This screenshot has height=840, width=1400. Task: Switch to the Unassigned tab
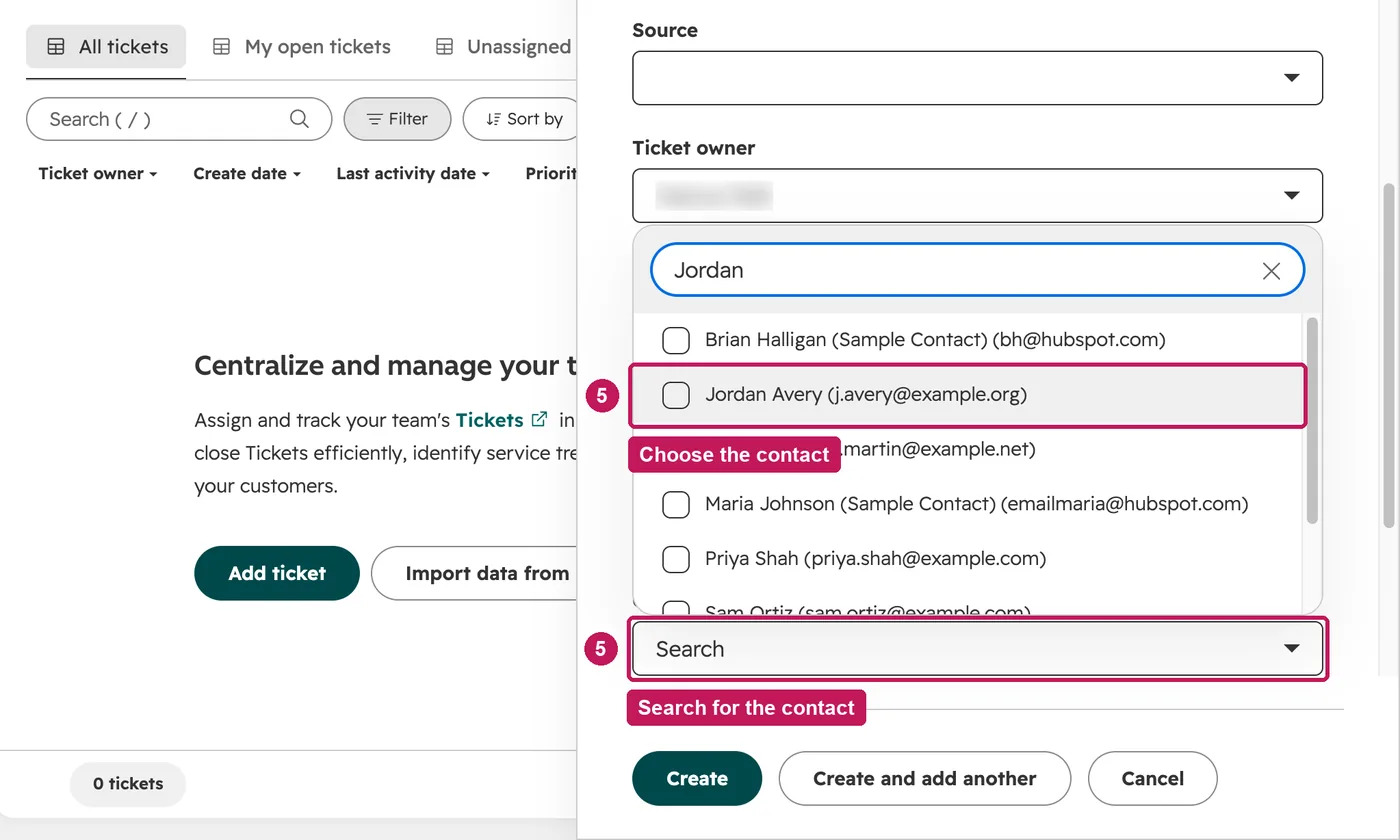[503, 47]
